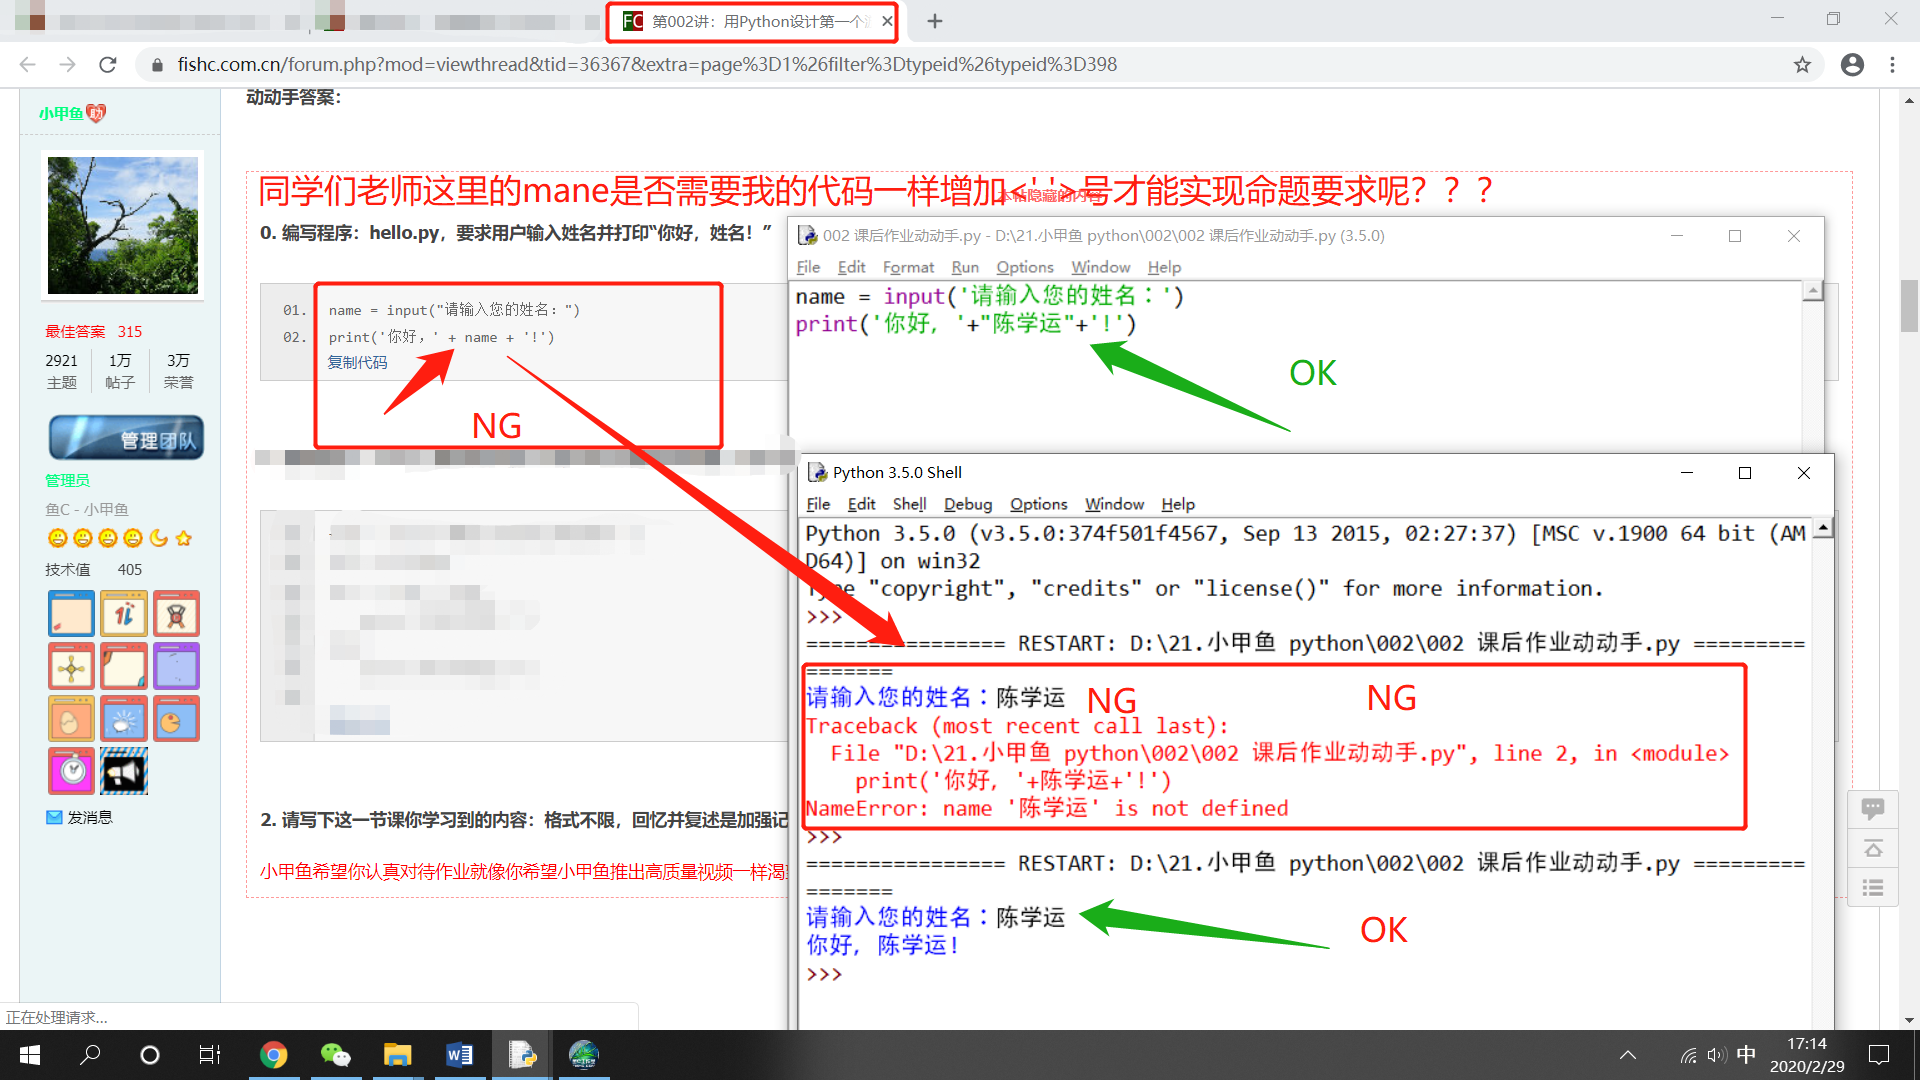Open Format menu in the IDLE editor window
This screenshot has width=1920, height=1080.
click(x=908, y=267)
